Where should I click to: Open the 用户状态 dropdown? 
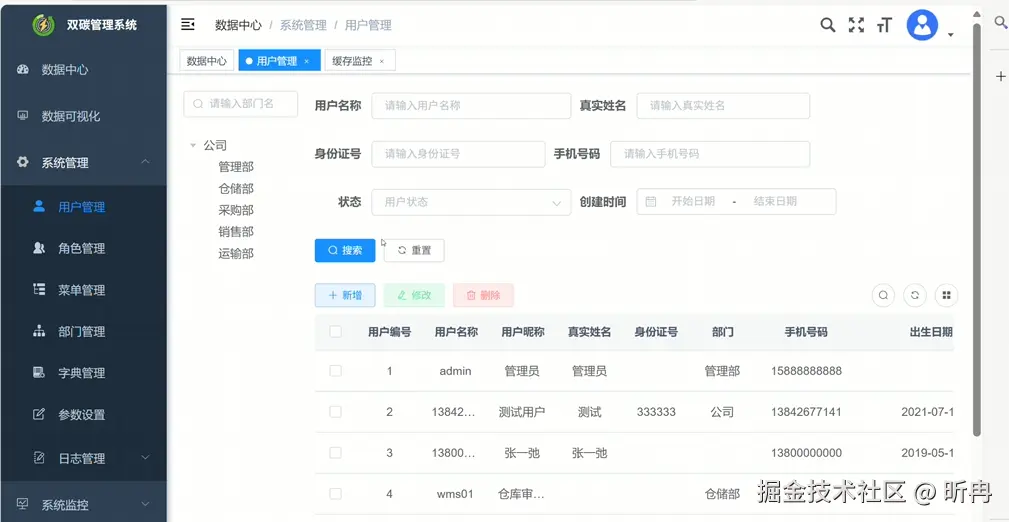pyautogui.click(x=471, y=201)
